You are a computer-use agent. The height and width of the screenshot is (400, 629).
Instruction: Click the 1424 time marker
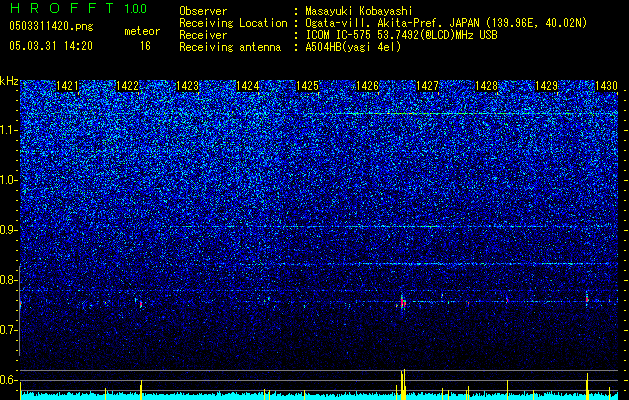(x=248, y=85)
